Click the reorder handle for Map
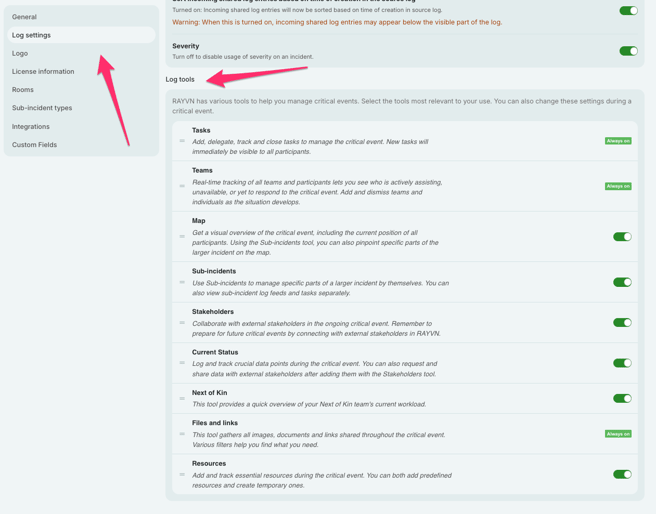The width and height of the screenshot is (656, 514). click(x=182, y=237)
